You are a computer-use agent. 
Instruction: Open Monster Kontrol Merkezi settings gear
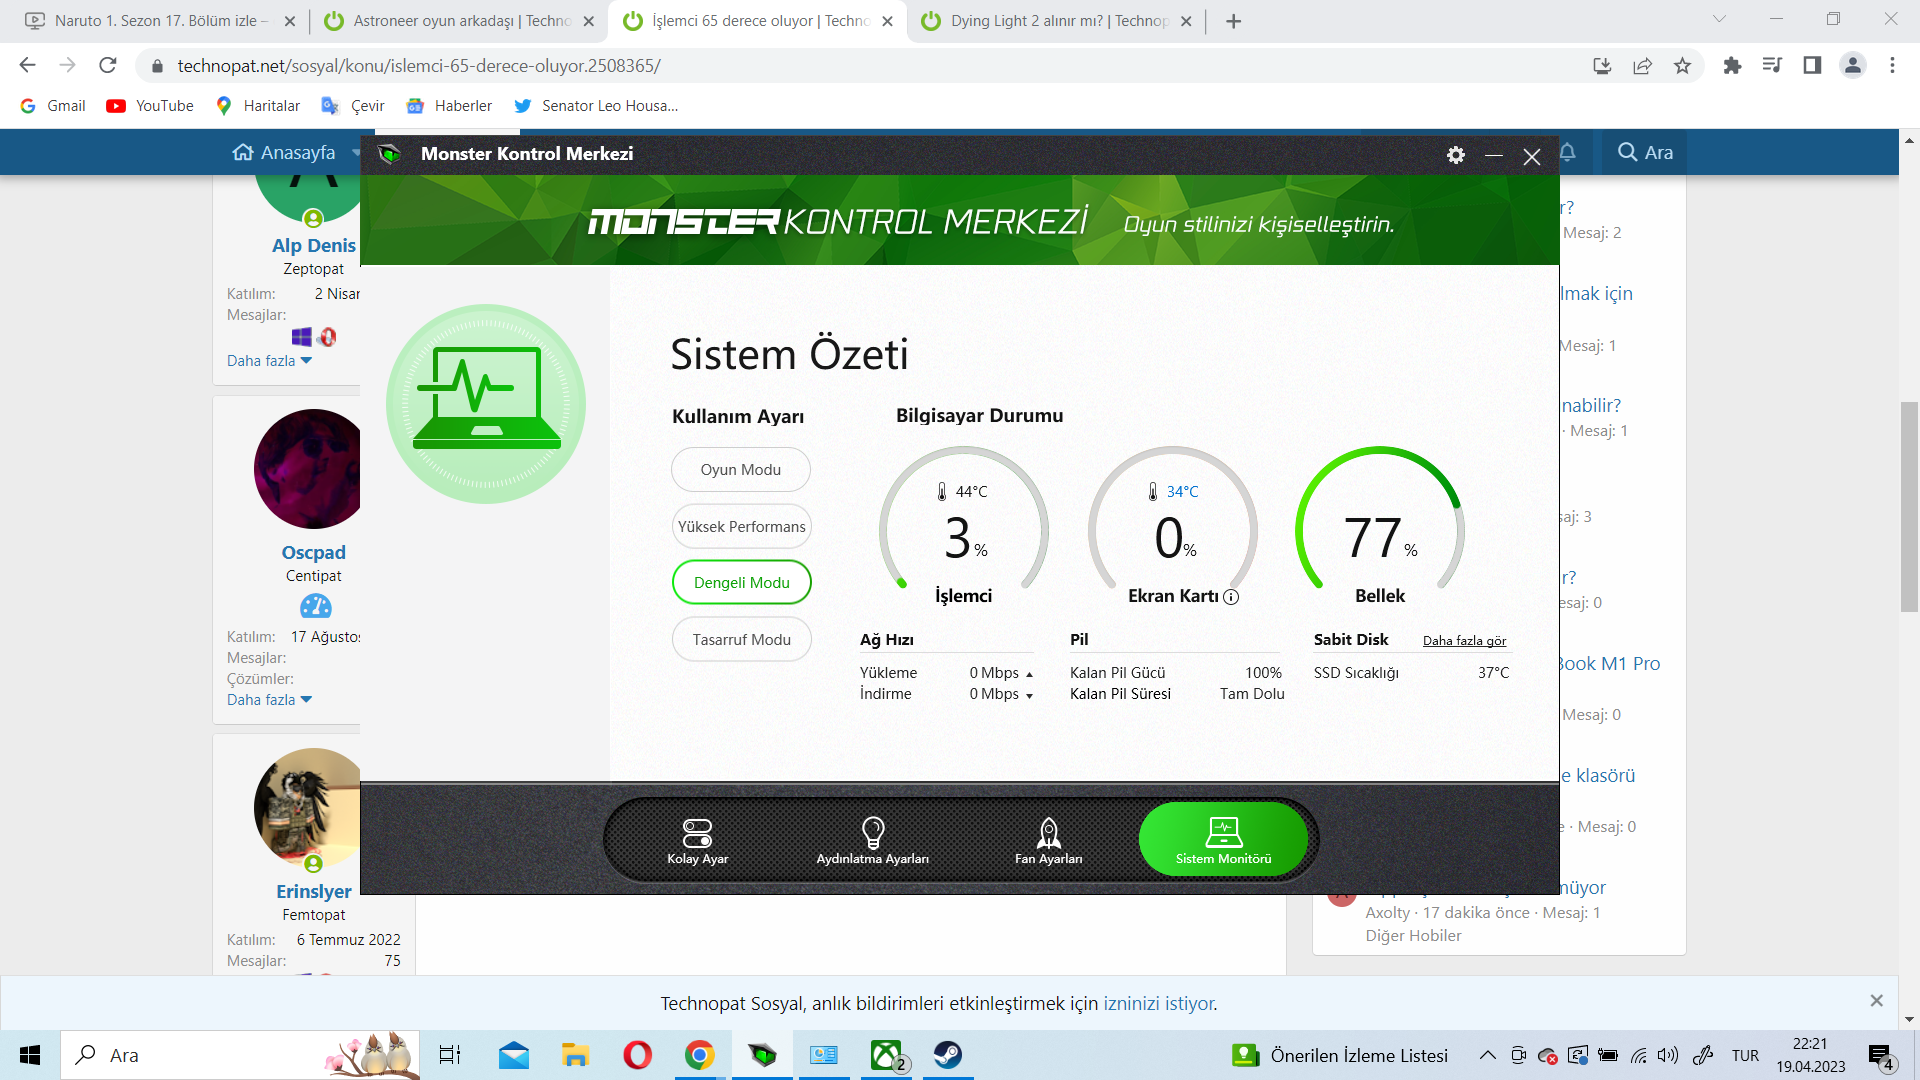1456,155
